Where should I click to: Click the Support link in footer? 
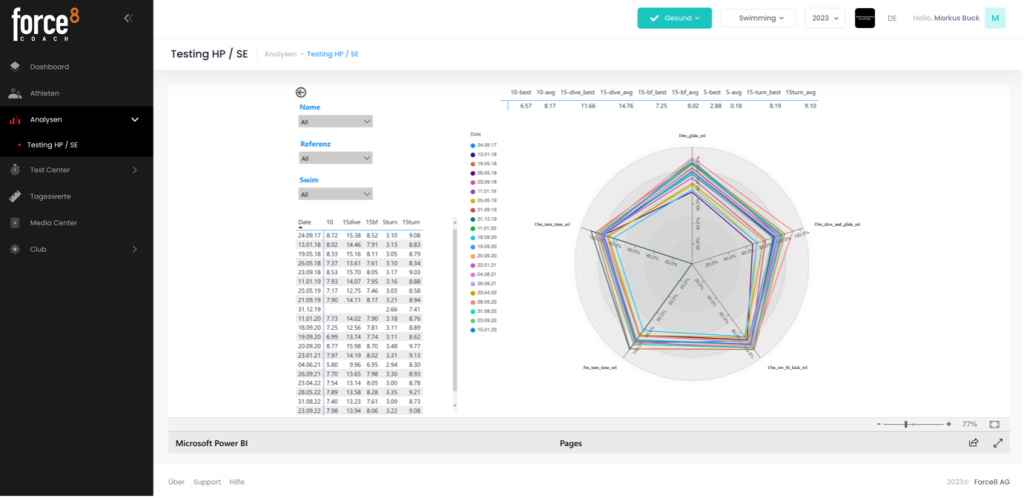point(206,482)
